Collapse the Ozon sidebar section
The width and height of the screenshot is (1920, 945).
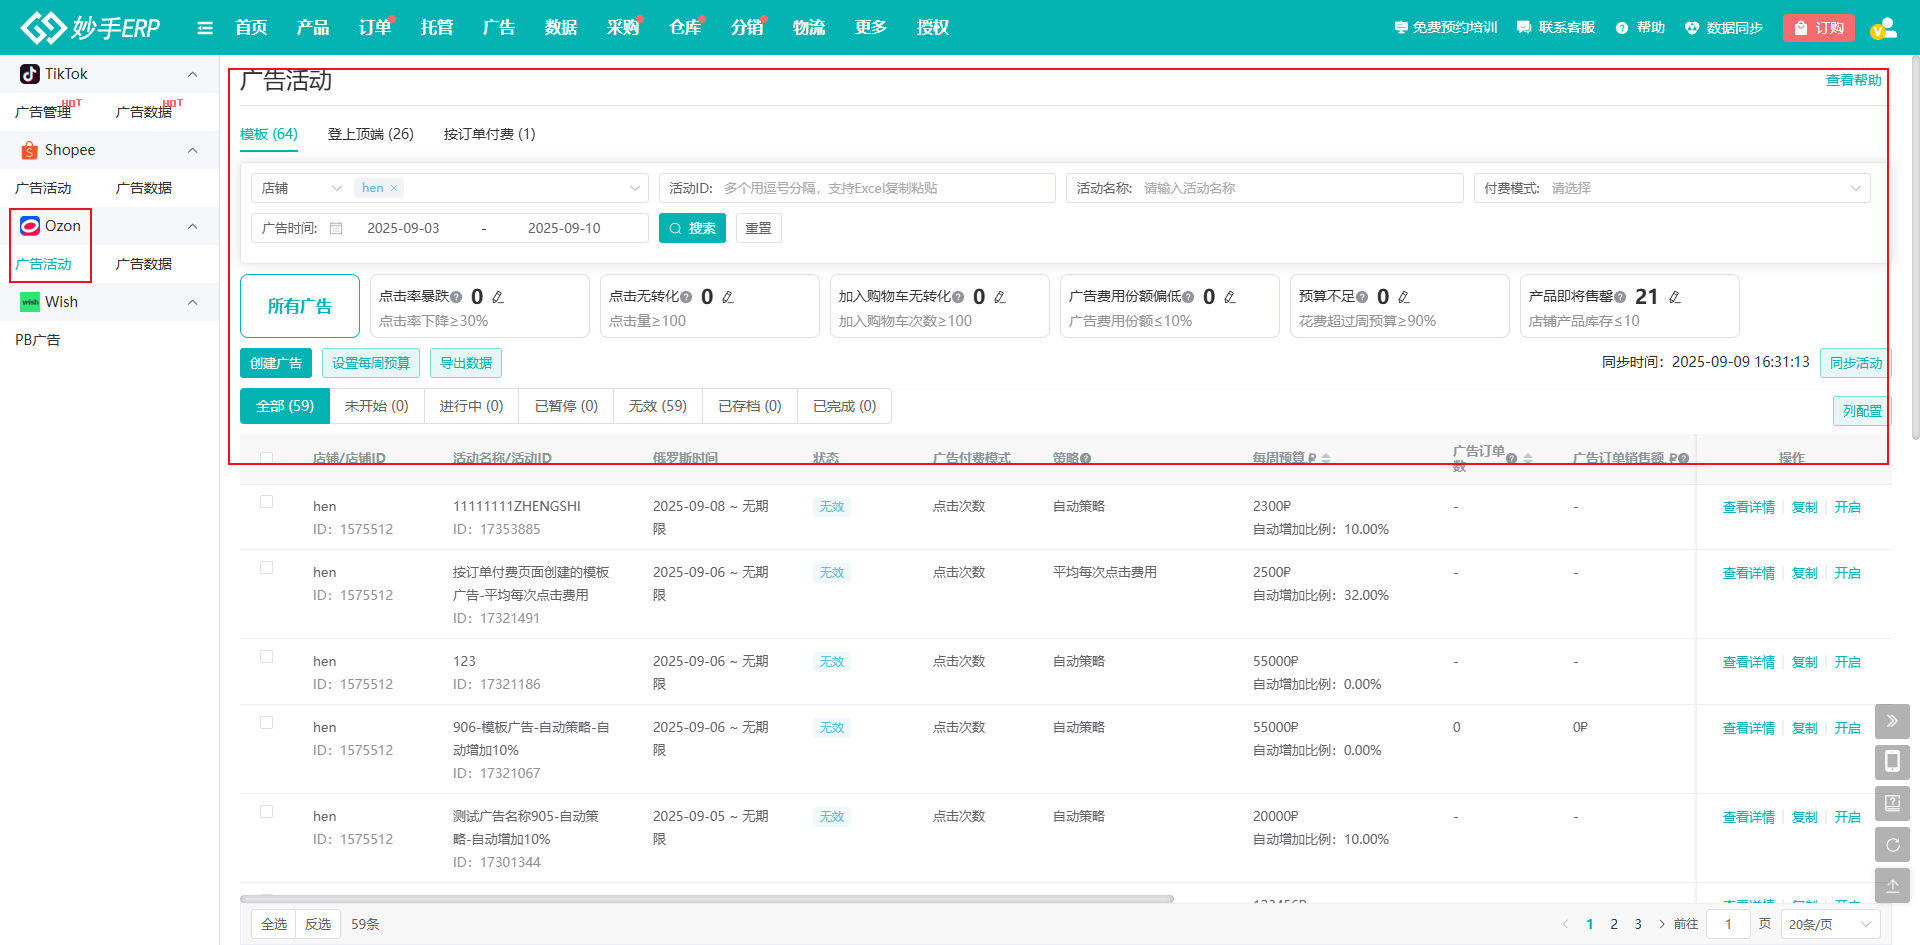point(192,227)
